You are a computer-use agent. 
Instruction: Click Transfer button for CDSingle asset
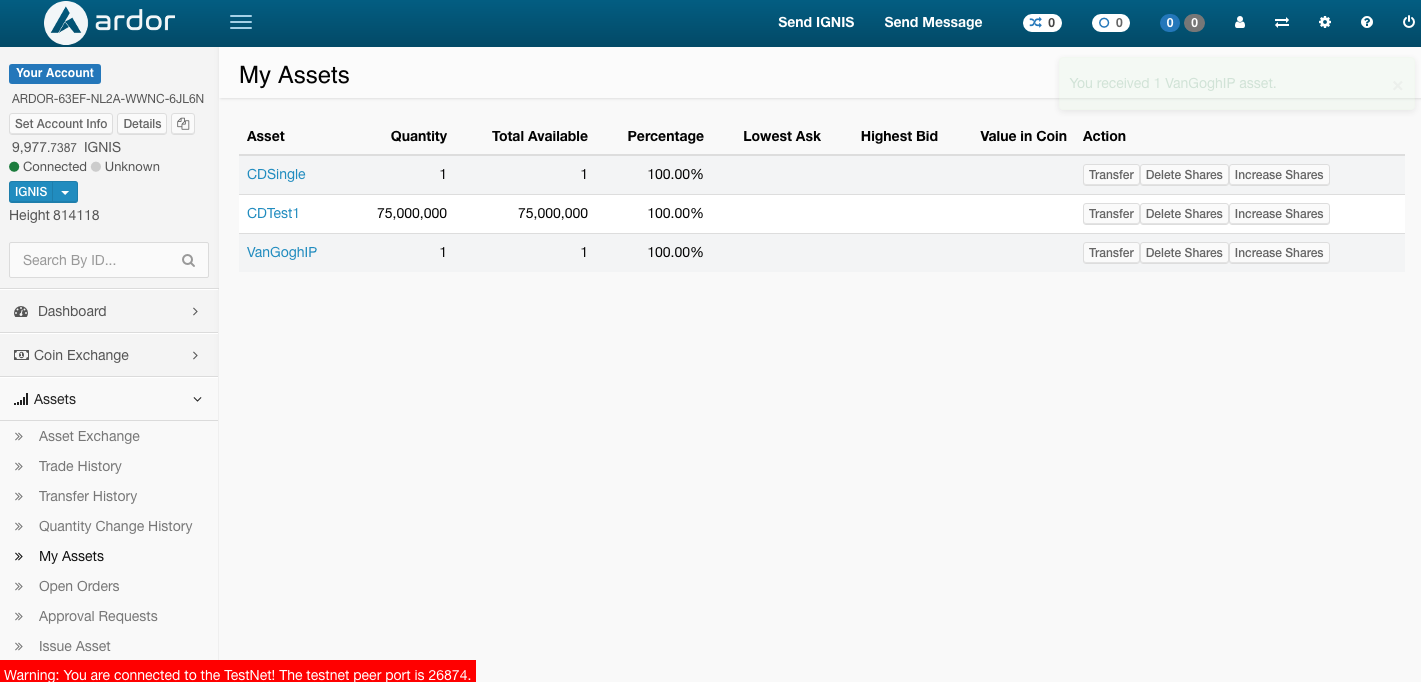1111,175
